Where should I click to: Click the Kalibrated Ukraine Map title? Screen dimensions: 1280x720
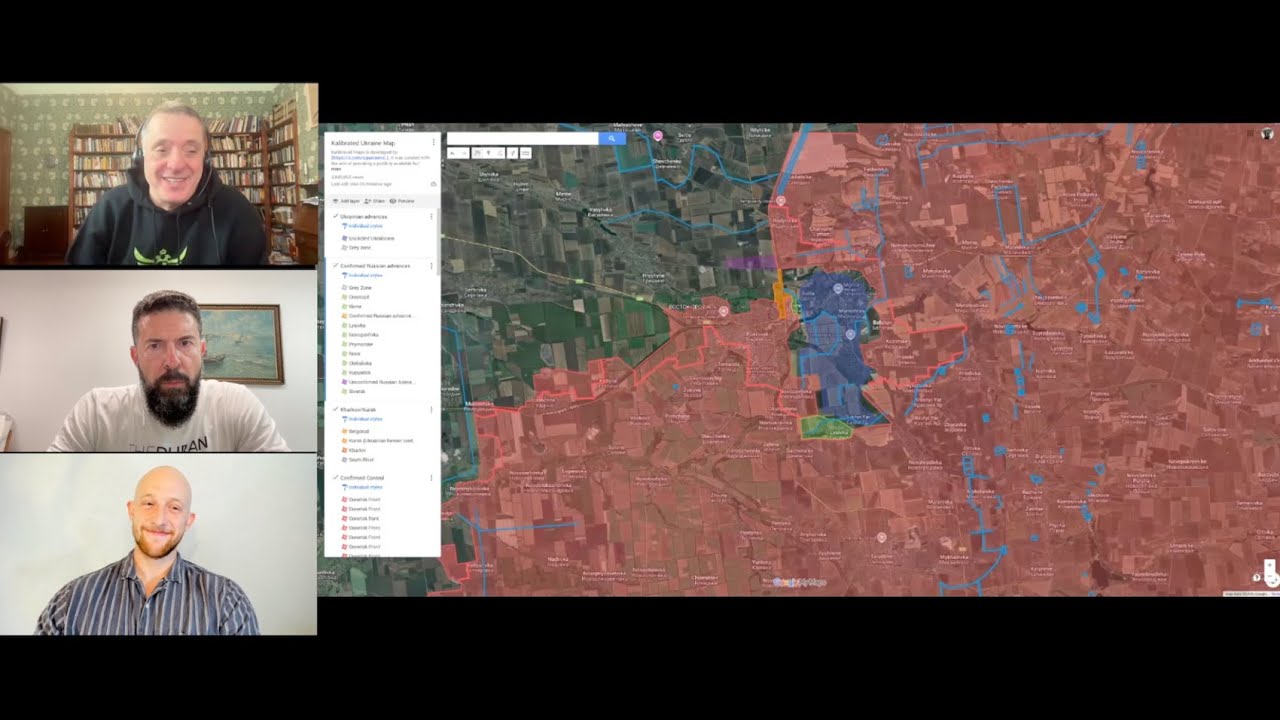point(363,143)
